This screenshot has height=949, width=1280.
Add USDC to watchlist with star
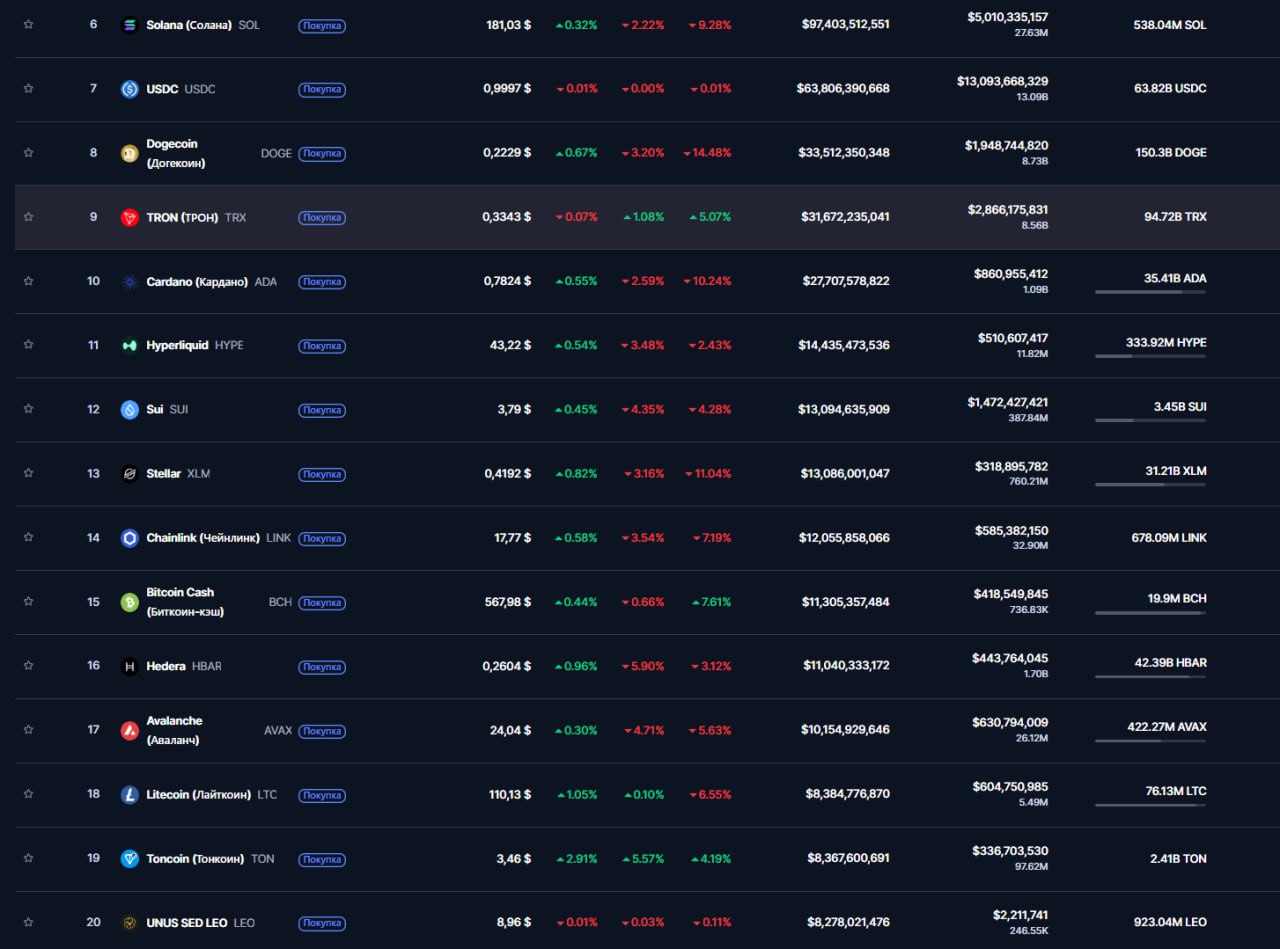point(28,88)
